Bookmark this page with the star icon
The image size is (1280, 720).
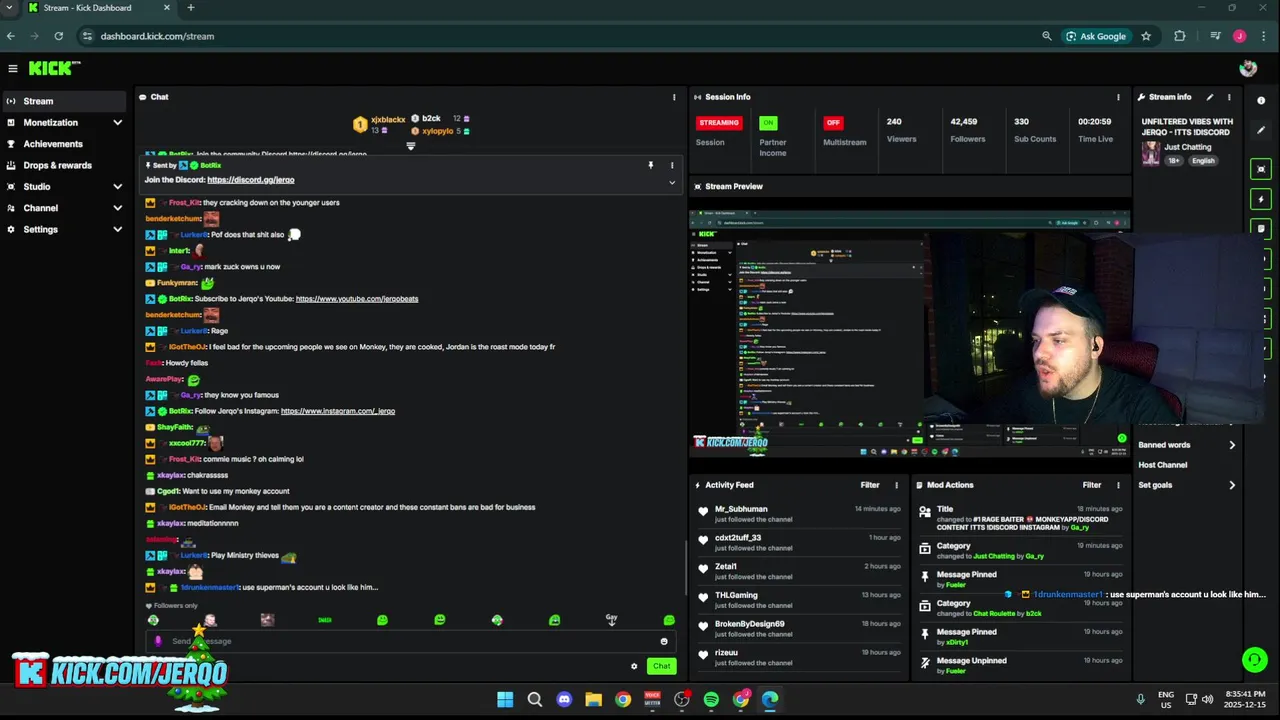[1146, 36]
